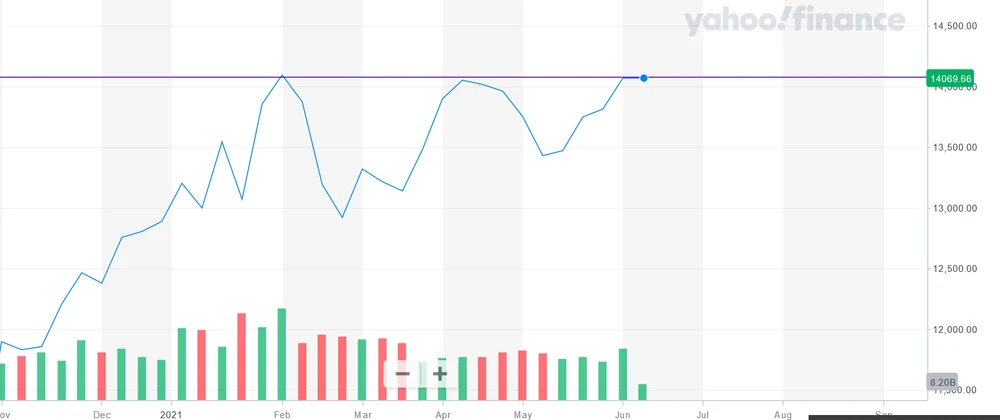The image size is (1000, 420).
Task: Zoom out the chart with minus button
Action: 403,374
